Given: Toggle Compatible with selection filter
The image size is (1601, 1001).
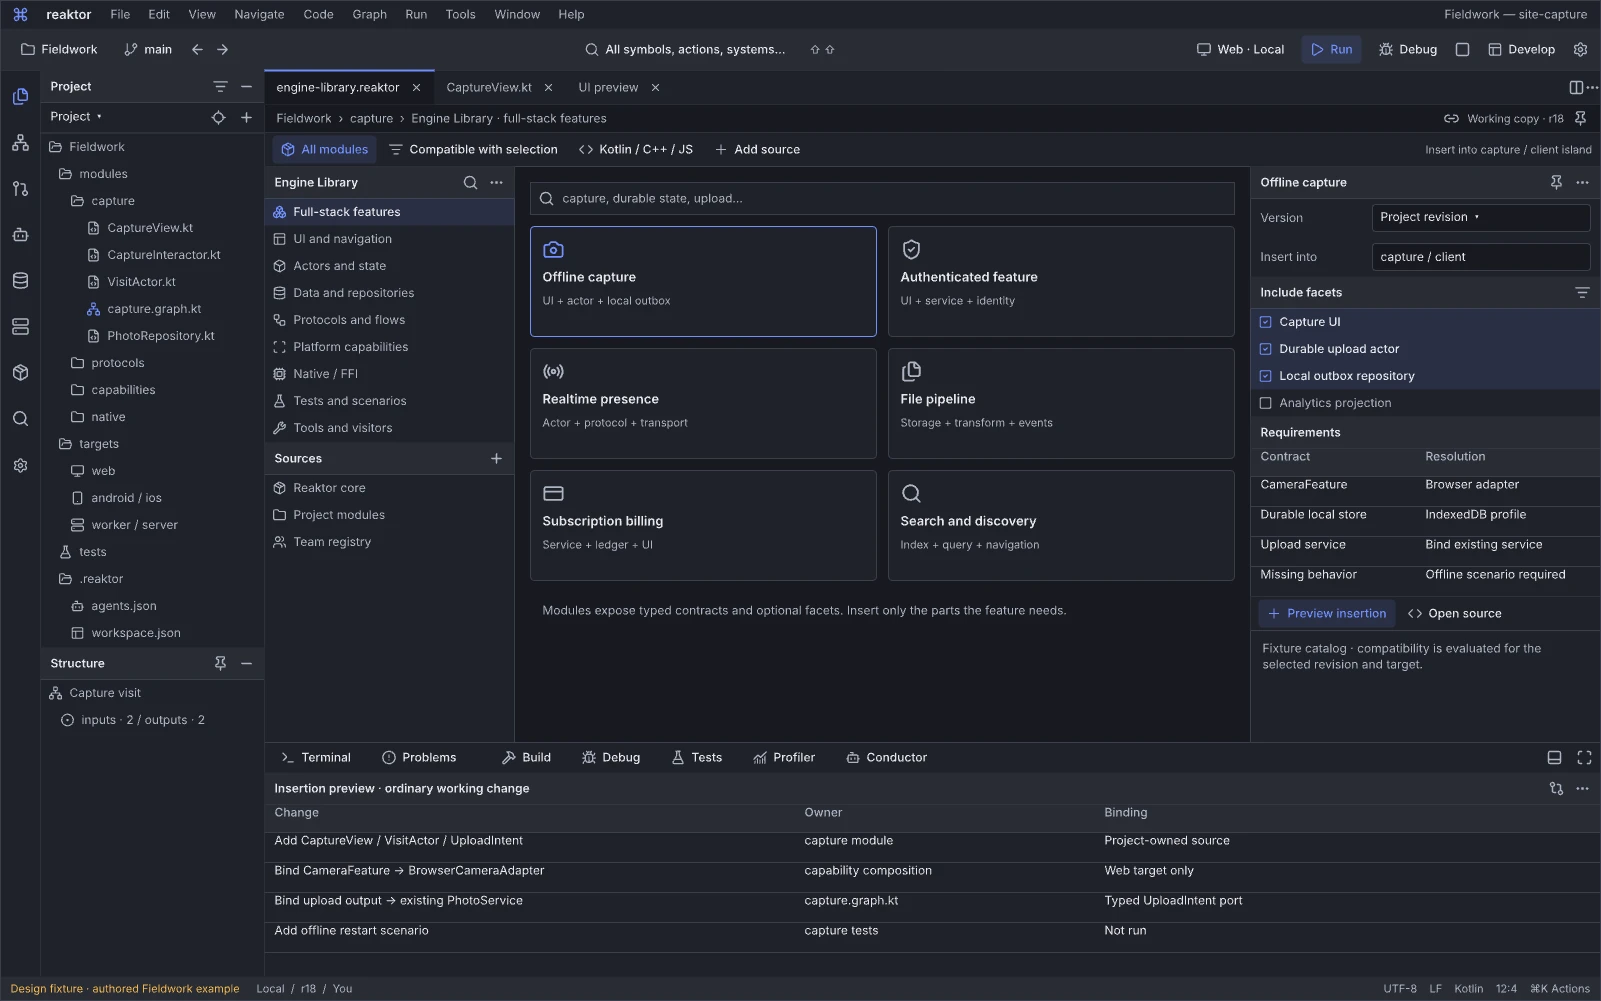Looking at the screenshot, I should (473, 150).
